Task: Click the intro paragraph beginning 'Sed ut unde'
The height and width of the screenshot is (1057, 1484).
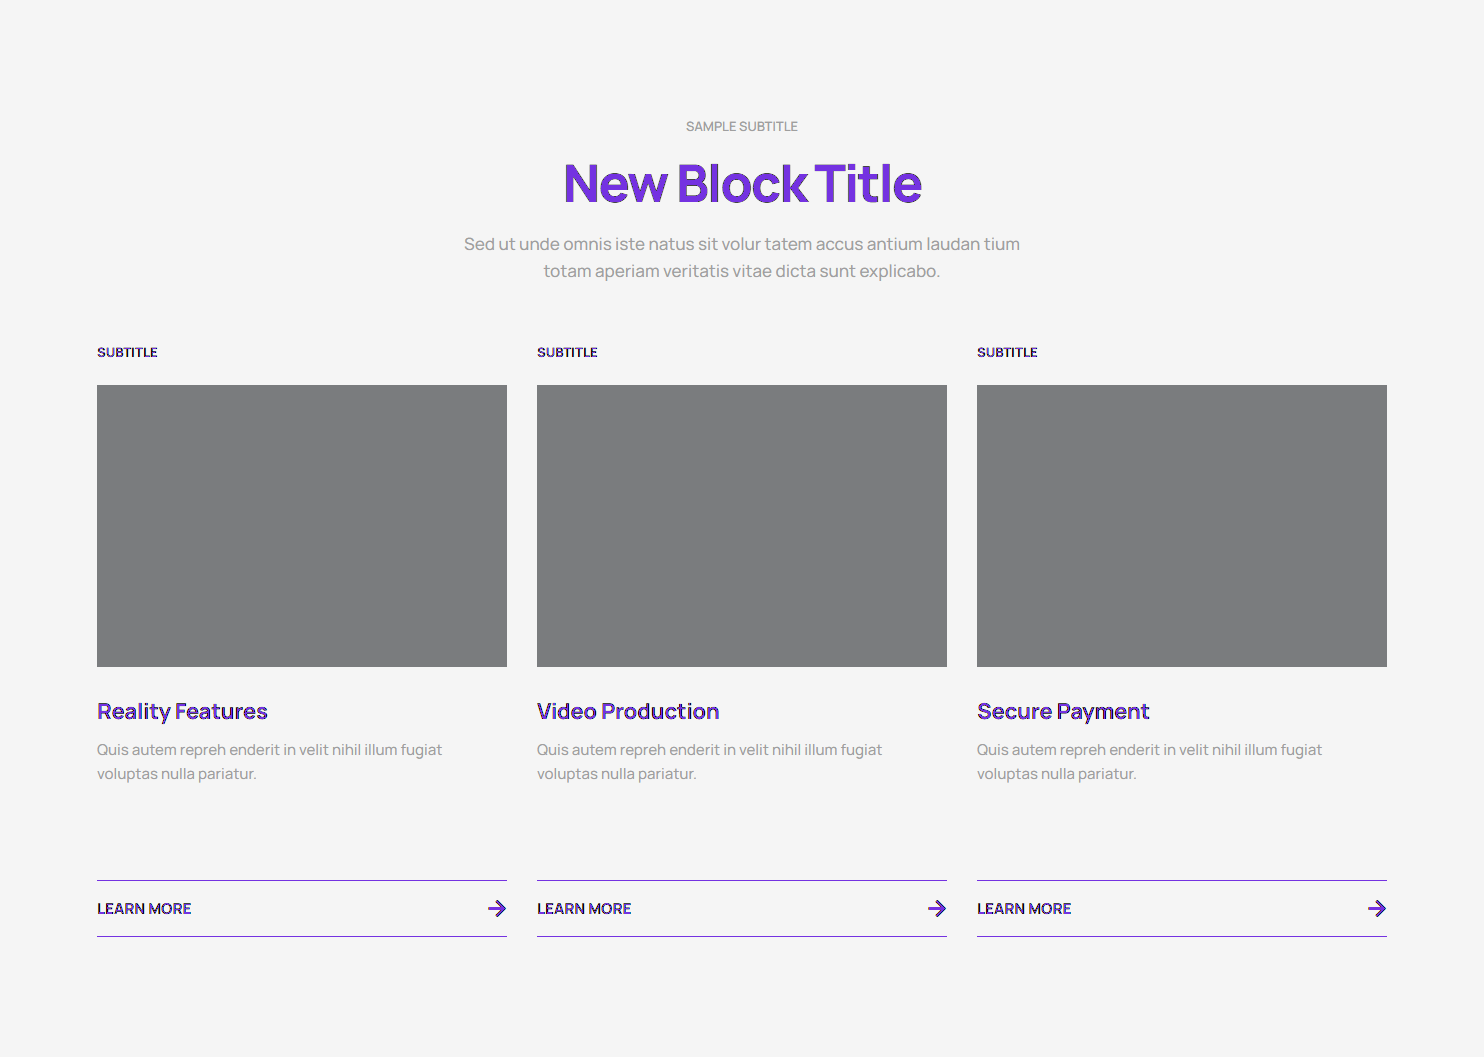Action: point(742,257)
